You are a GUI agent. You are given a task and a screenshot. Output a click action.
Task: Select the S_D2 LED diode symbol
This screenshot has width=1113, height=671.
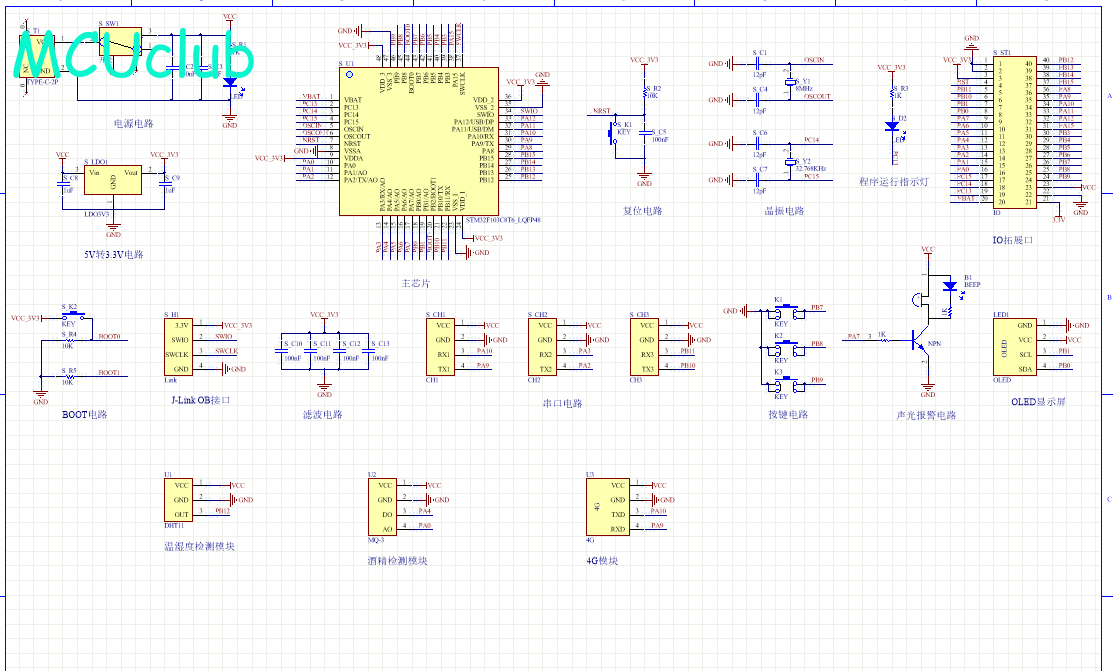click(892, 126)
